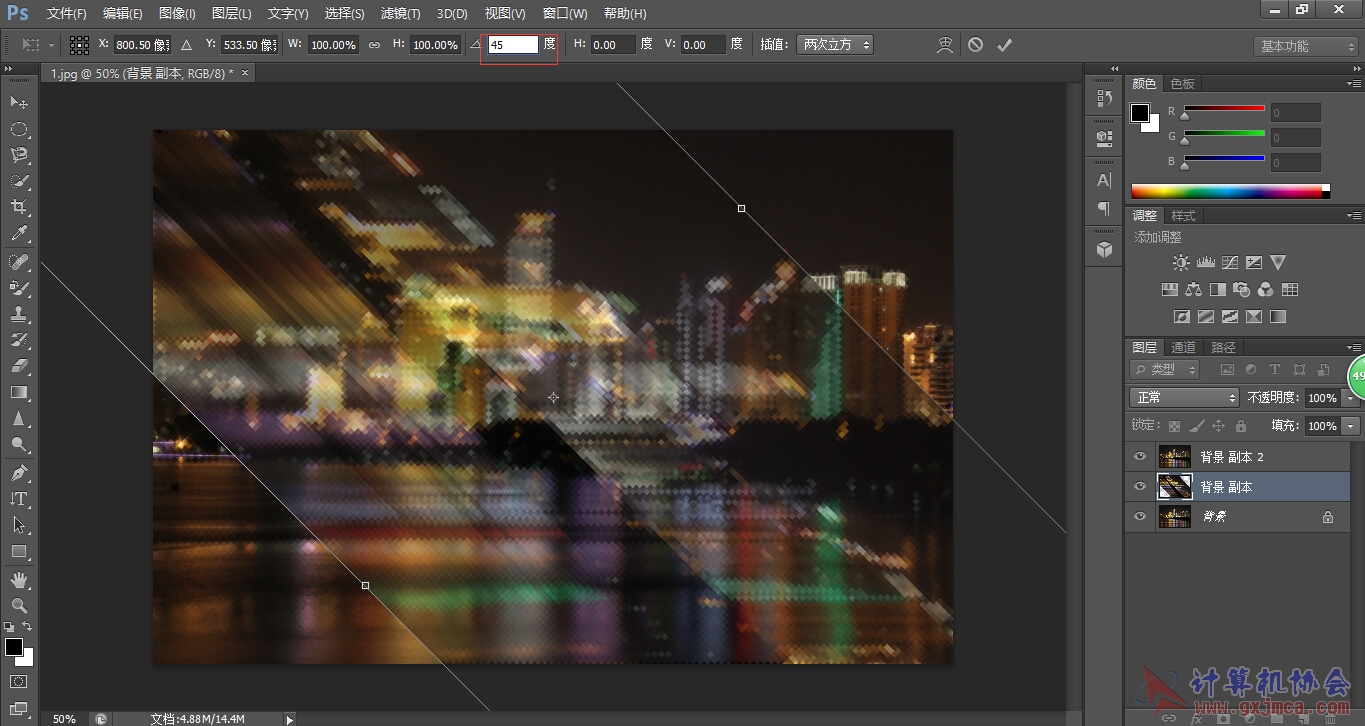
Task: Add a Channel Mixer adjustment
Action: click(x=1265, y=290)
